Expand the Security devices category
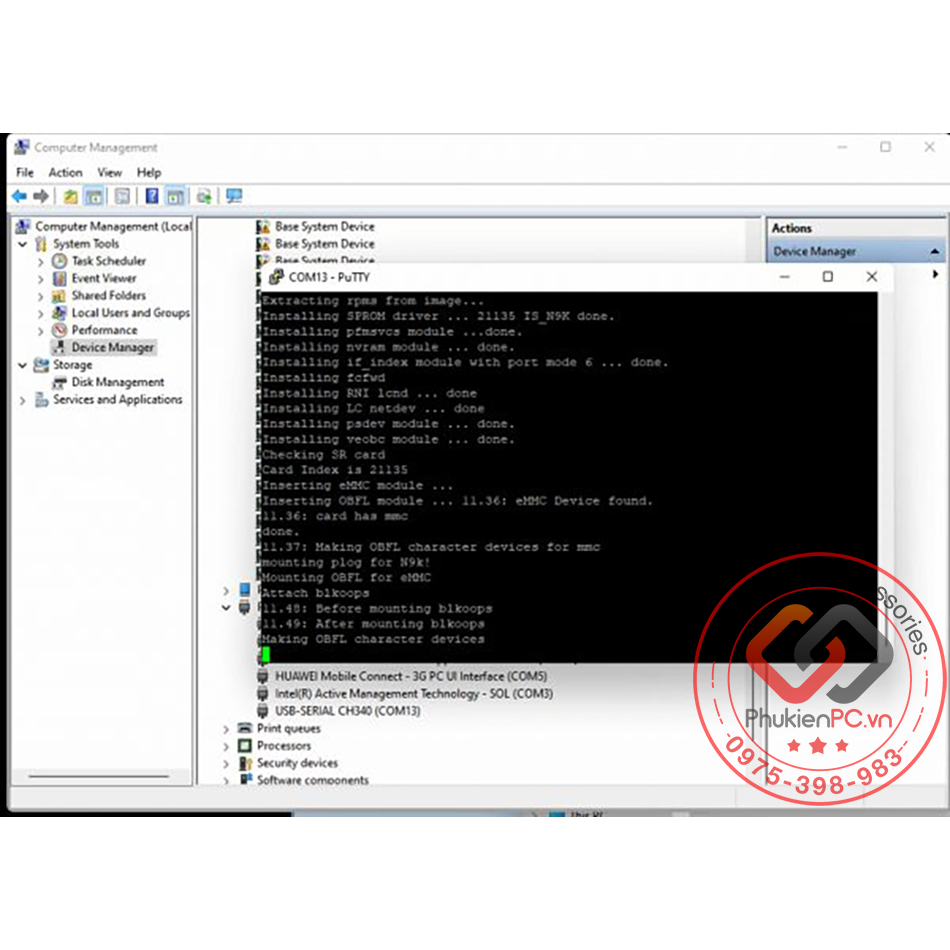This screenshot has width=950, height=950. click(226, 763)
